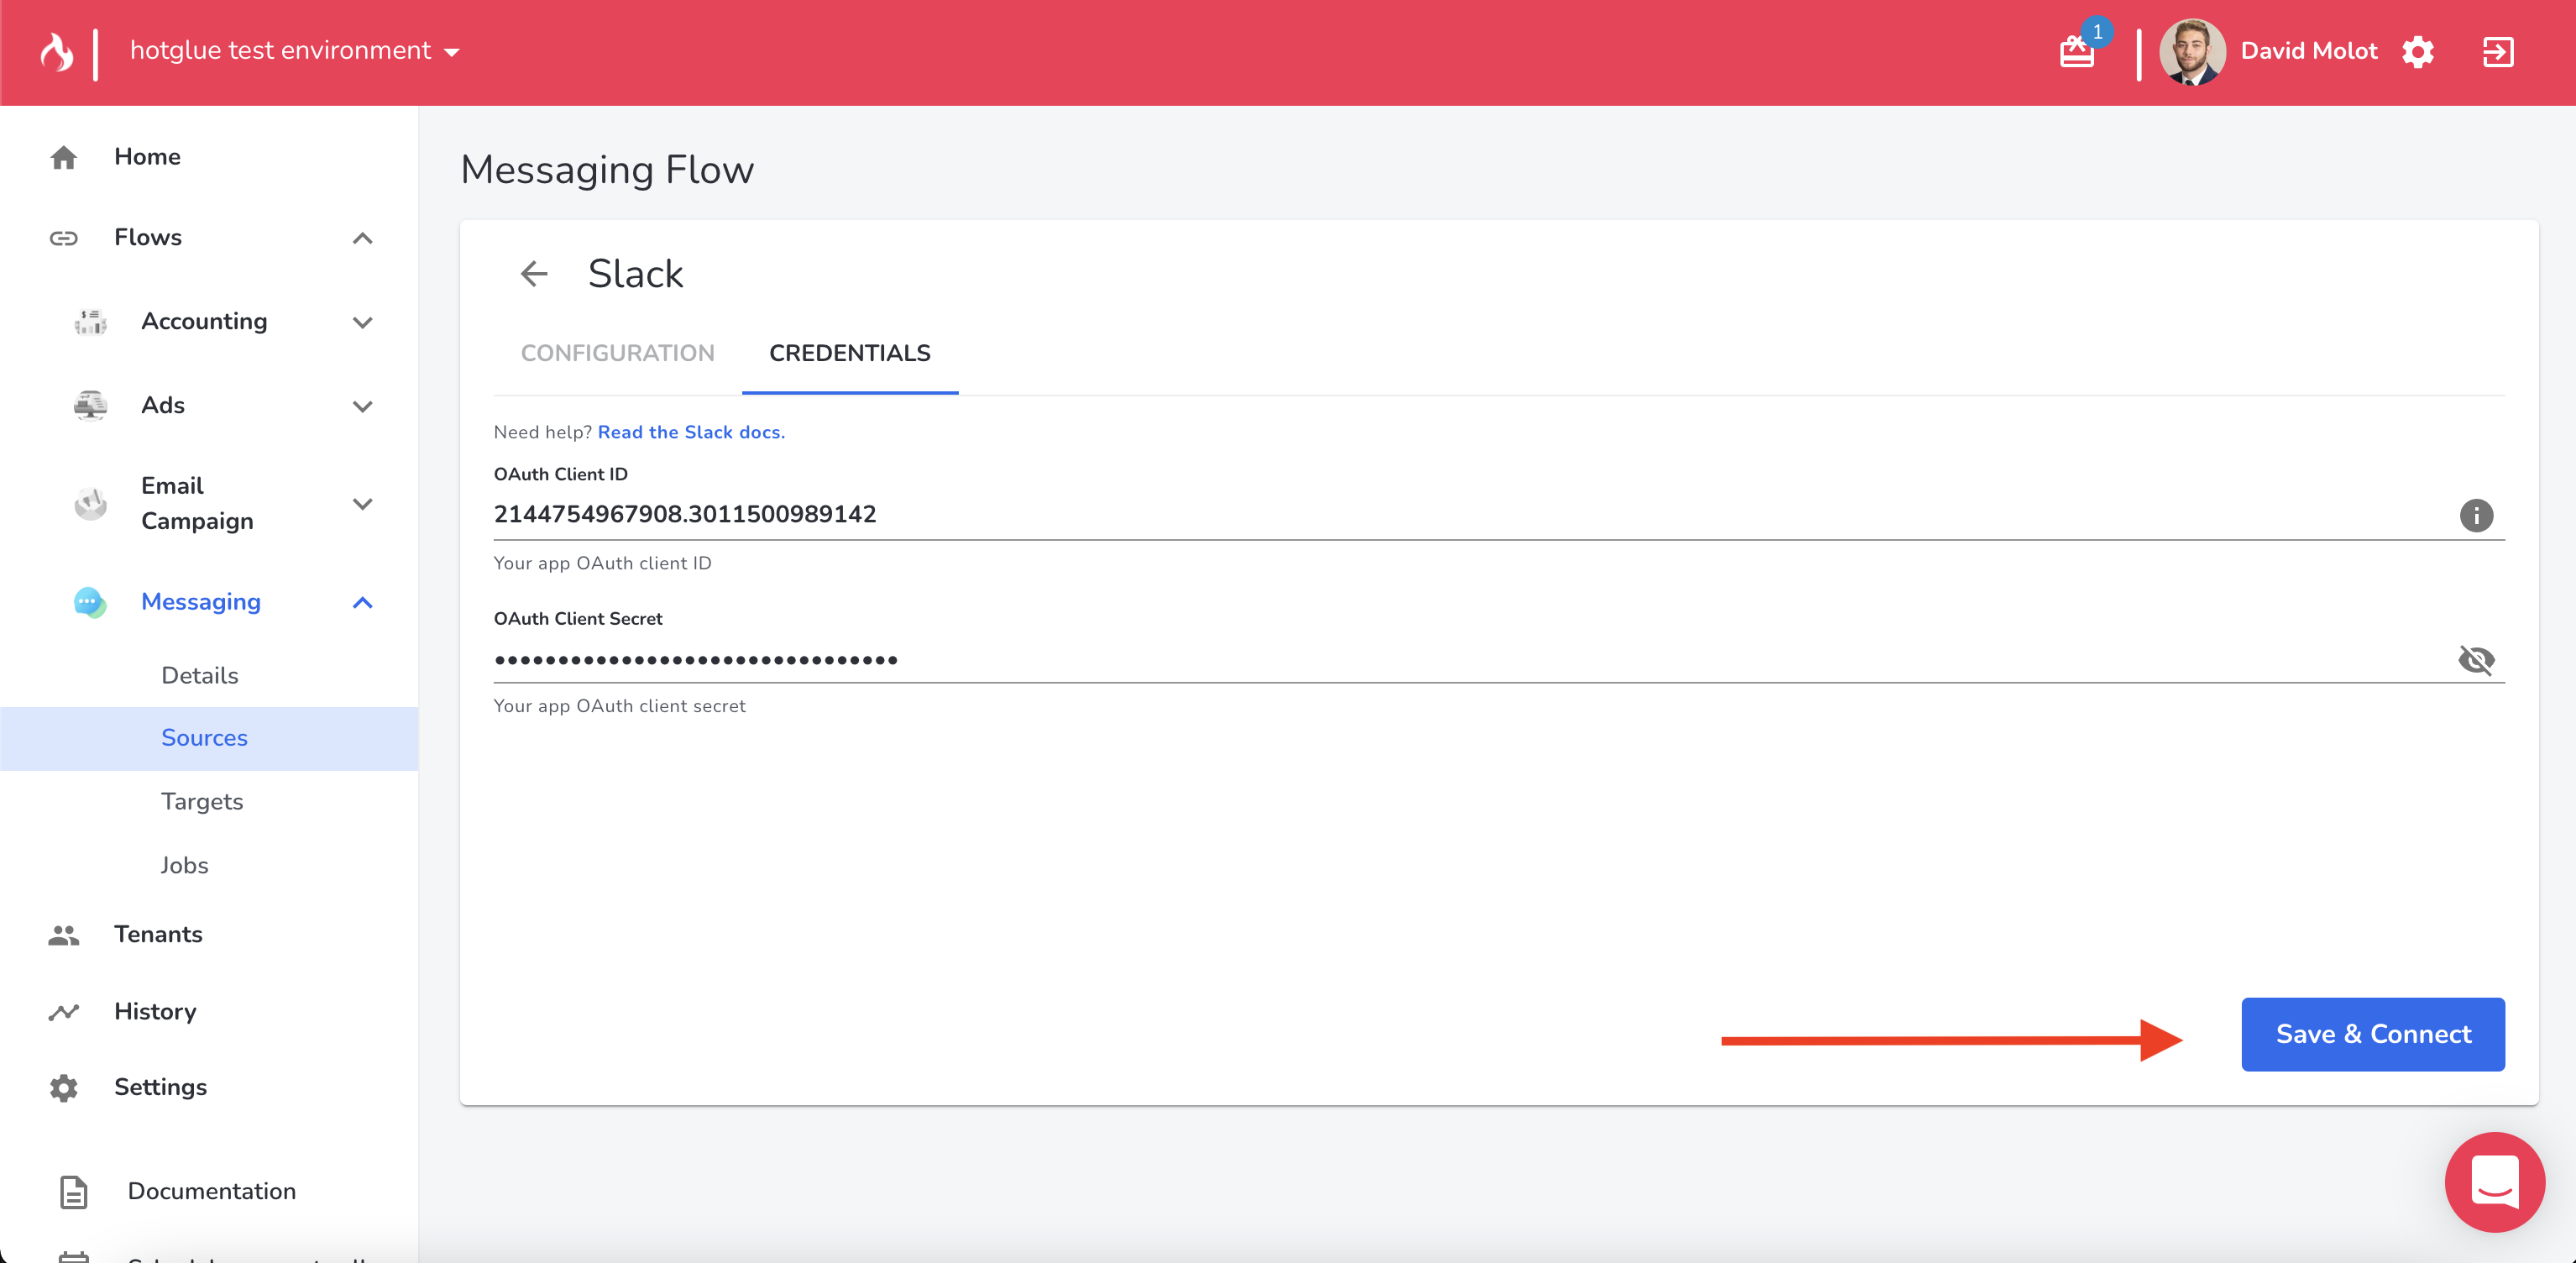Open the header settings gear icon

[x=2418, y=52]
